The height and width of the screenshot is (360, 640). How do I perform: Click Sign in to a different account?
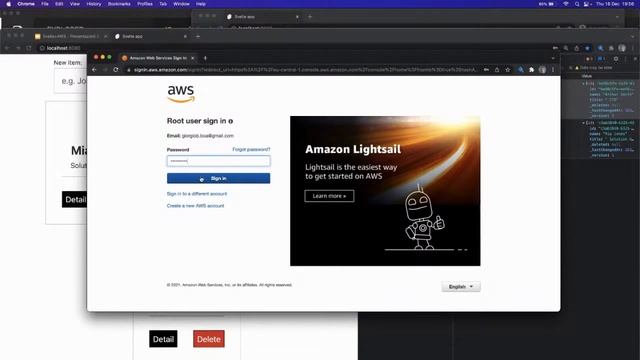[x=197, y=194]
